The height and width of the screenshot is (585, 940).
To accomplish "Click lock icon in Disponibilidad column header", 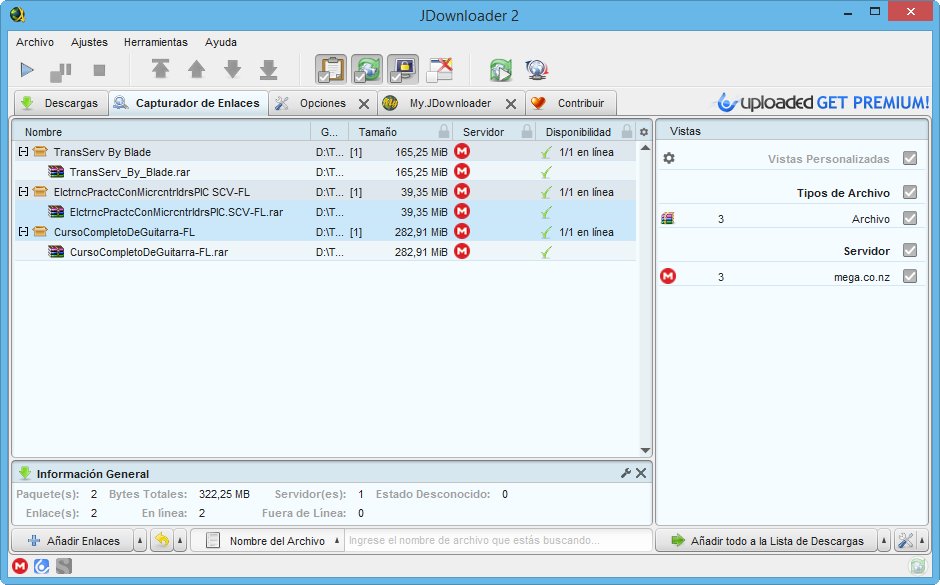I will tap(627, 131).
